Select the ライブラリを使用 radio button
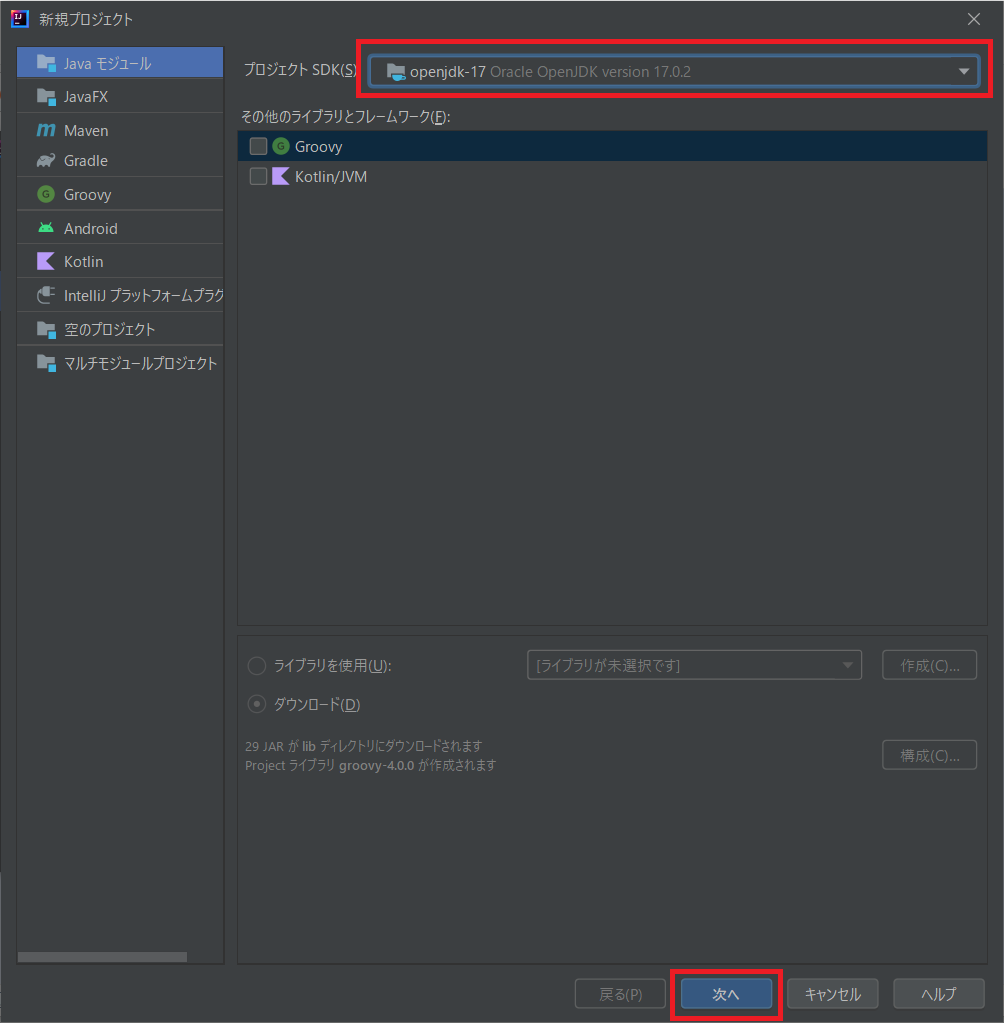1004x1023 pixels. 257,665
